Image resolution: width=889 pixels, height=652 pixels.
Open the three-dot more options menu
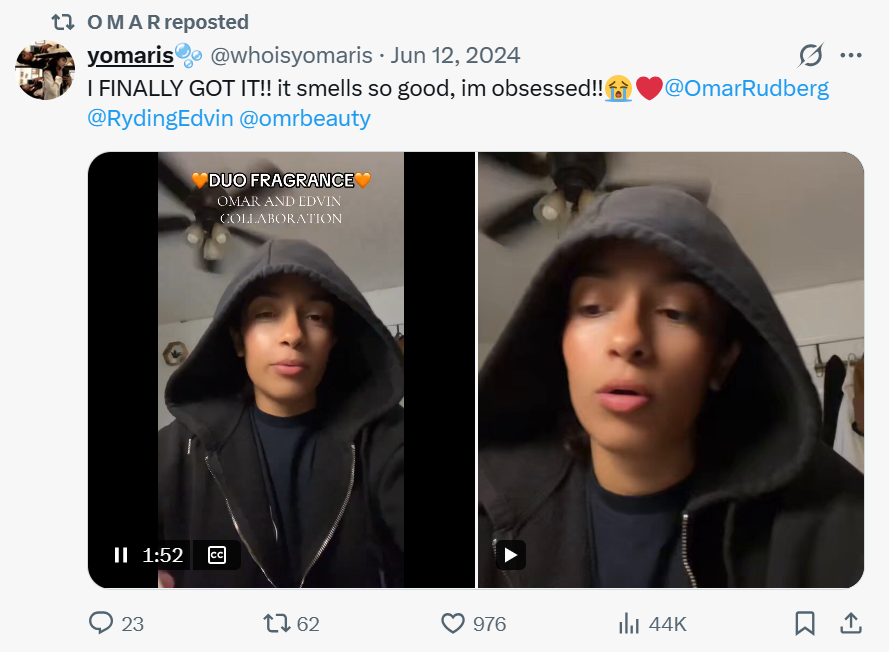click(x=851, y=55)
